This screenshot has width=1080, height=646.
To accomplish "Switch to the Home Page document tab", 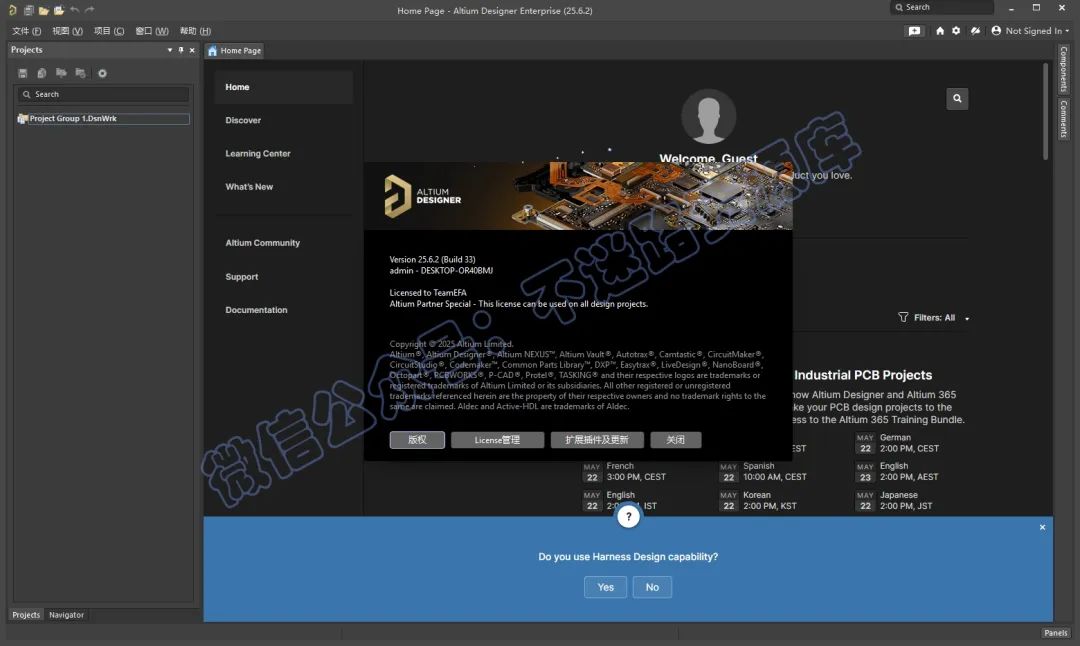I will click(x=234, y=50).
